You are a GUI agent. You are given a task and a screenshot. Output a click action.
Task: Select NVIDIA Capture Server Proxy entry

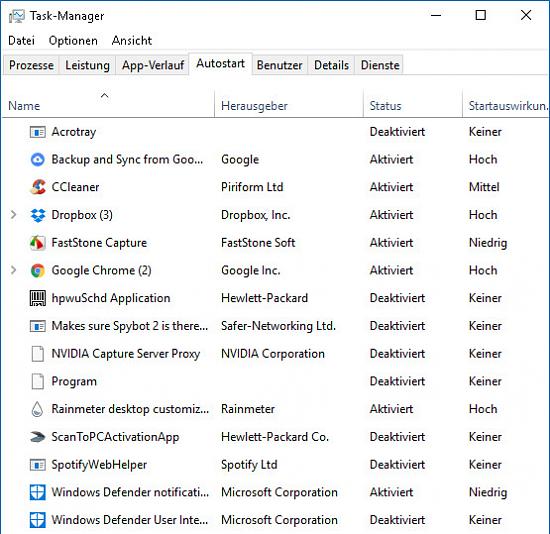126,354
